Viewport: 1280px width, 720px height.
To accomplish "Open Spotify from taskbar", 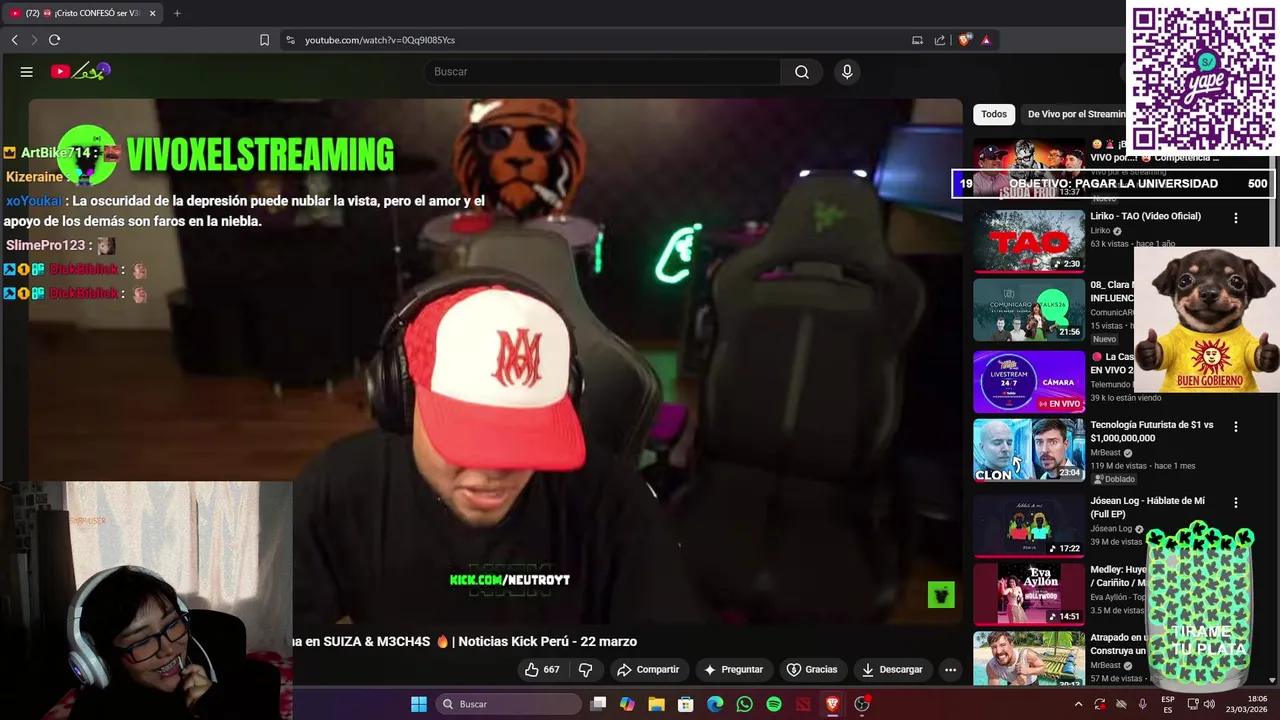I will click(774, 704).
